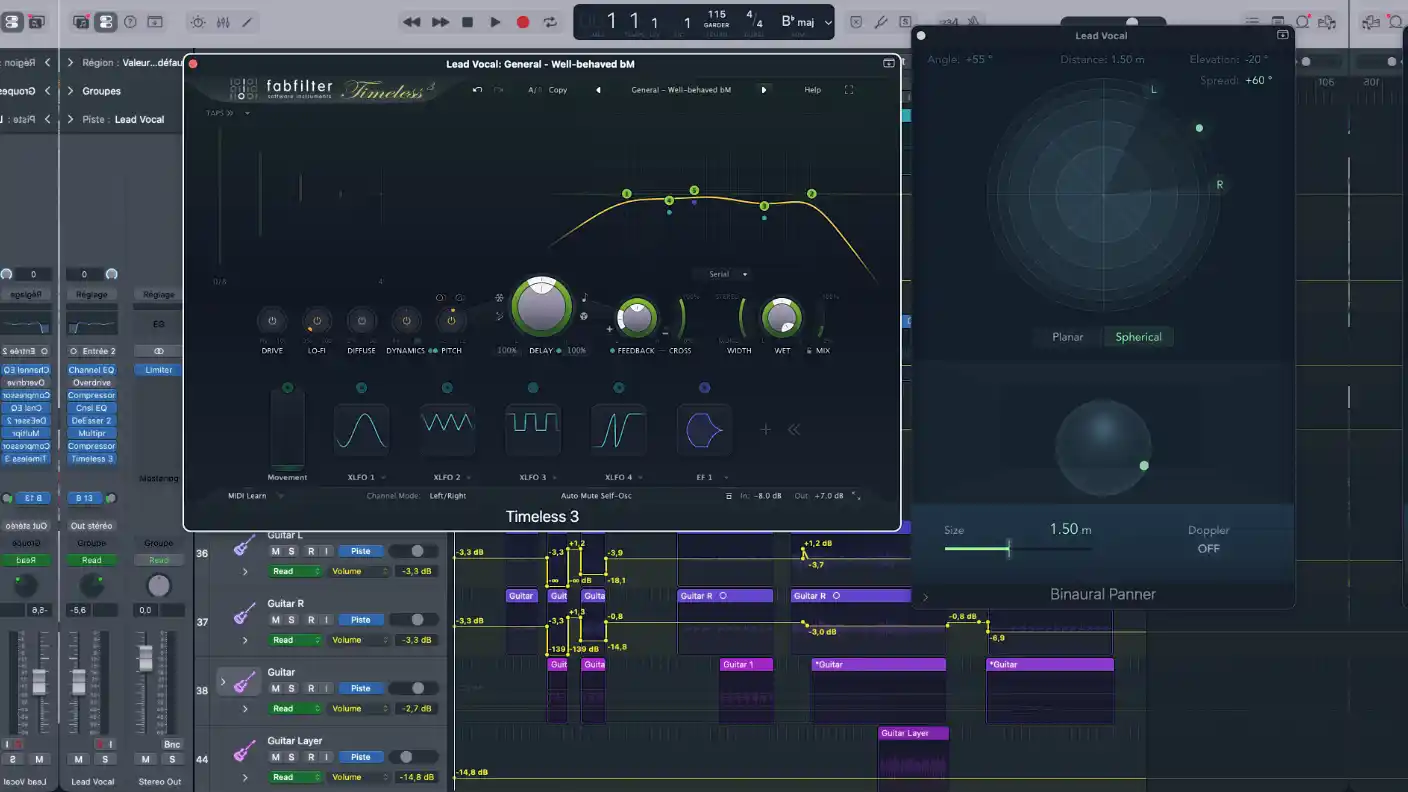Load the previous Timeless preset arrow
The height and width of the screenshot is (792, 1408).
pyautogui.click(x=598, y=90)
